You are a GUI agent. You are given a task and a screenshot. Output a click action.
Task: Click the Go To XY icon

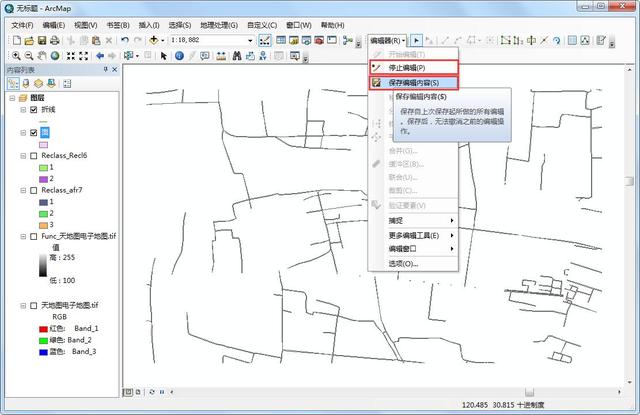click(263, 56)
